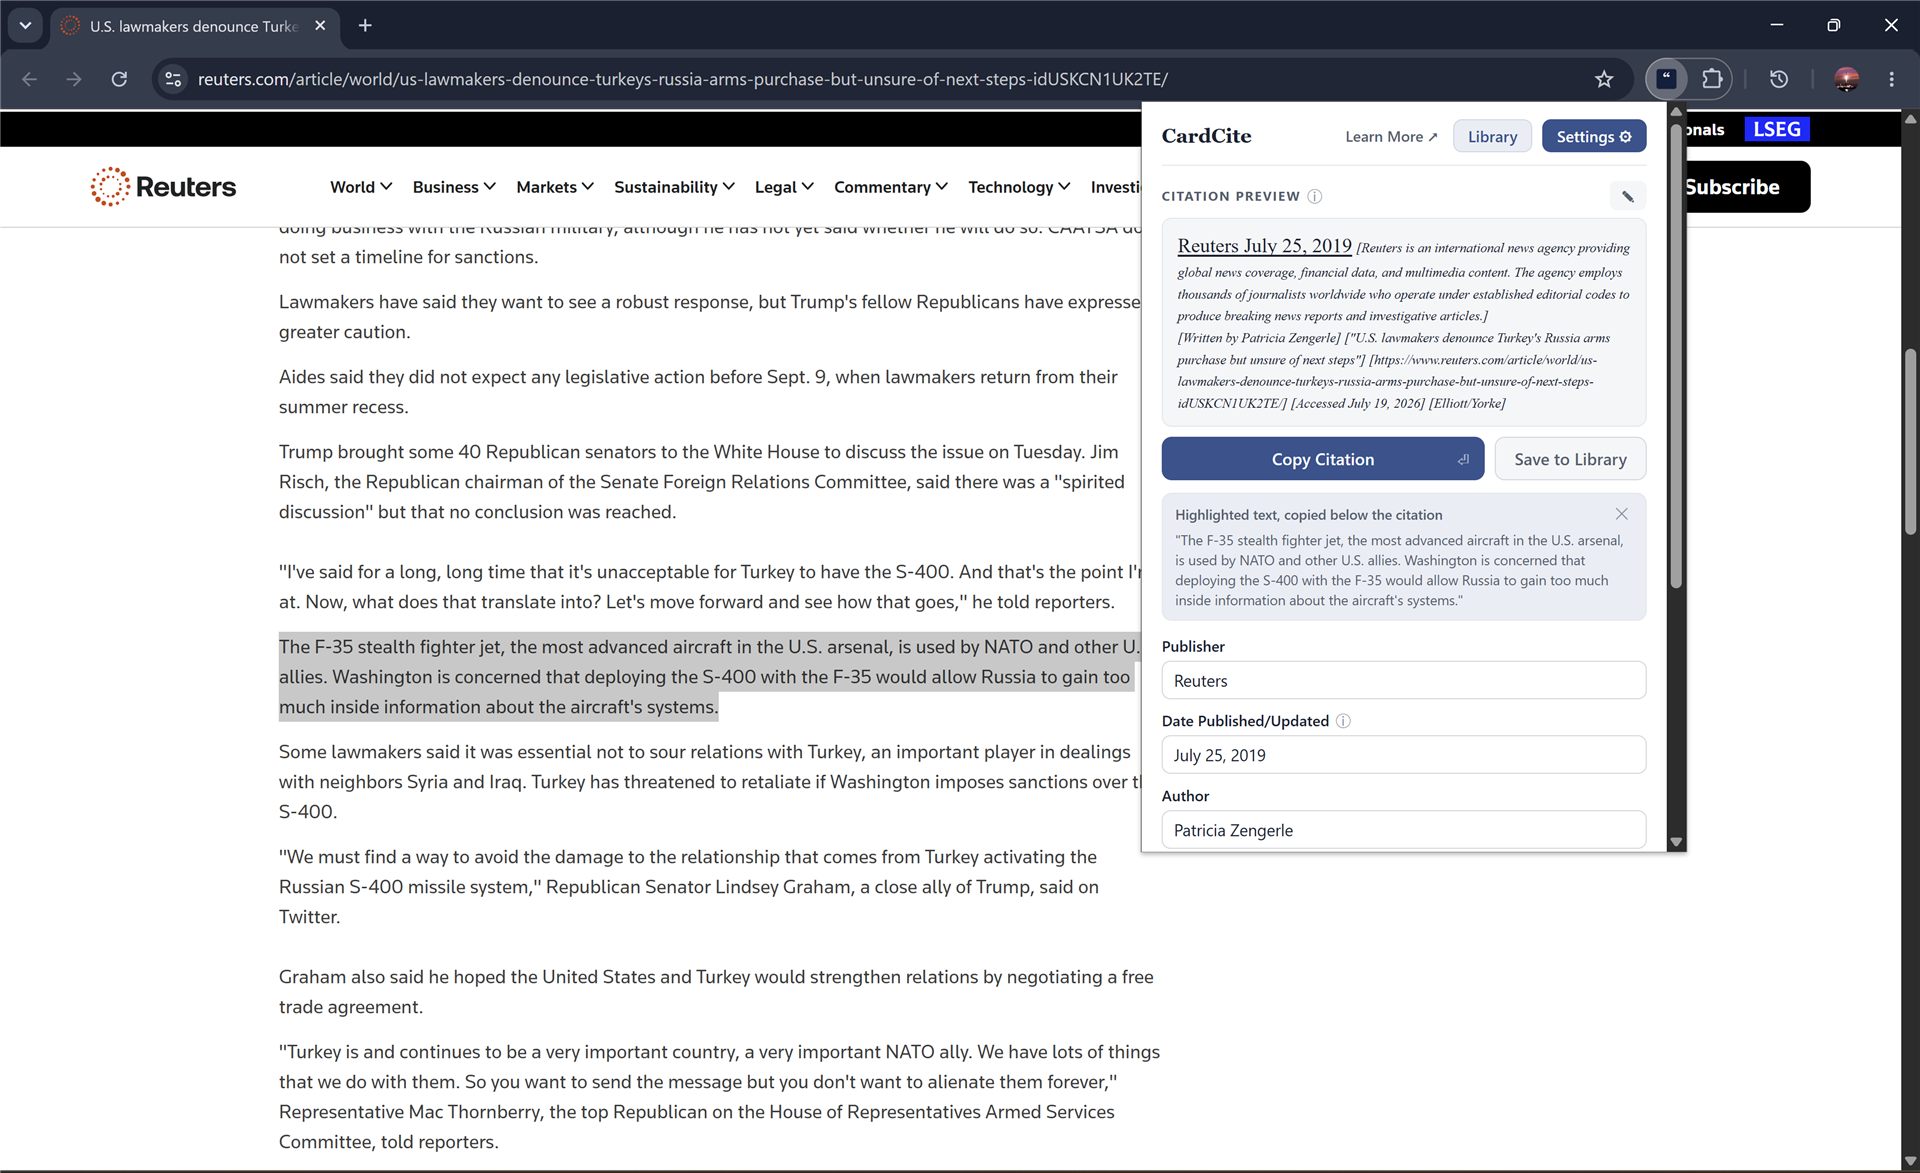Expand the Business menu
Viewport: 1920px width, 1173px height.
tap(454, 187)
